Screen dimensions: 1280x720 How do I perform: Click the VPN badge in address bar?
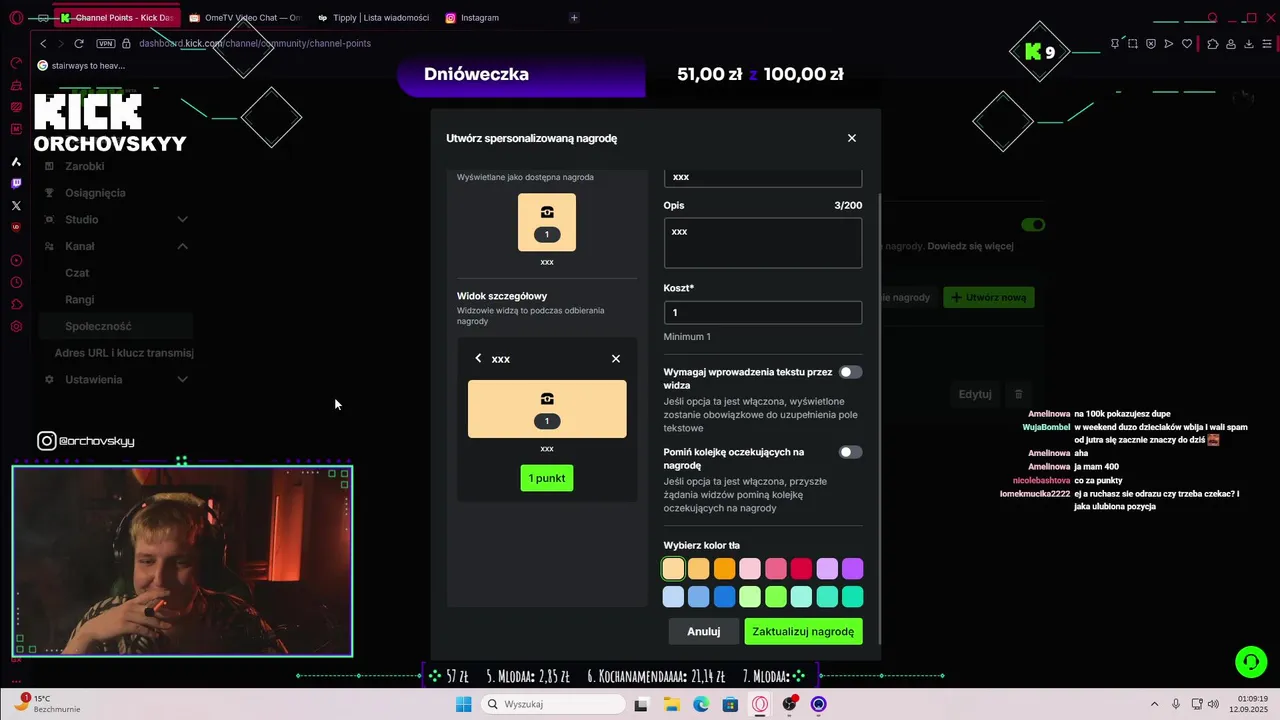105,43
